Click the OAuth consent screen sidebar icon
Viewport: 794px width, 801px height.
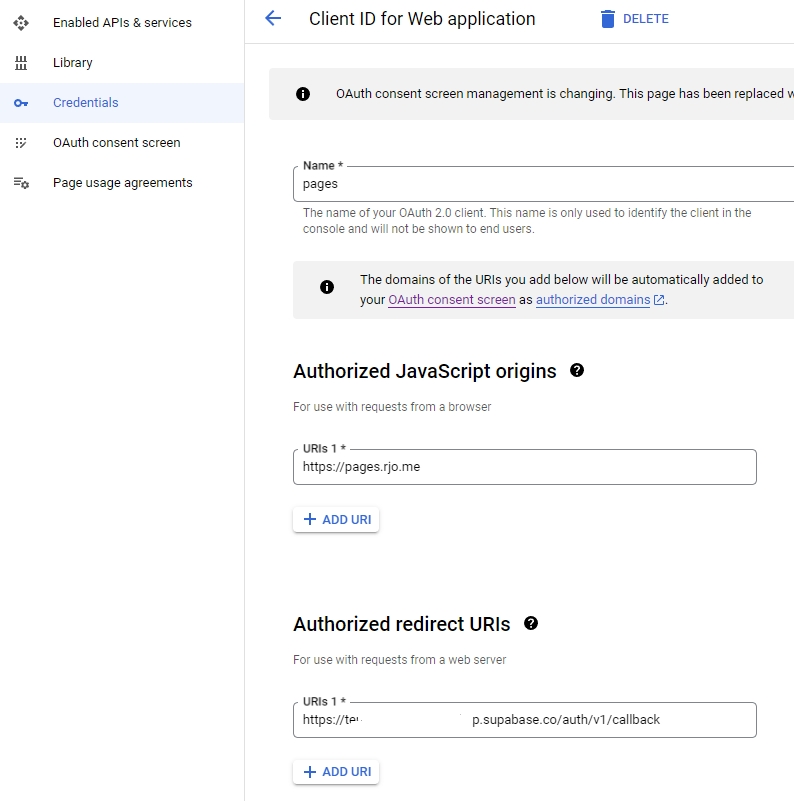coord(21,143)
